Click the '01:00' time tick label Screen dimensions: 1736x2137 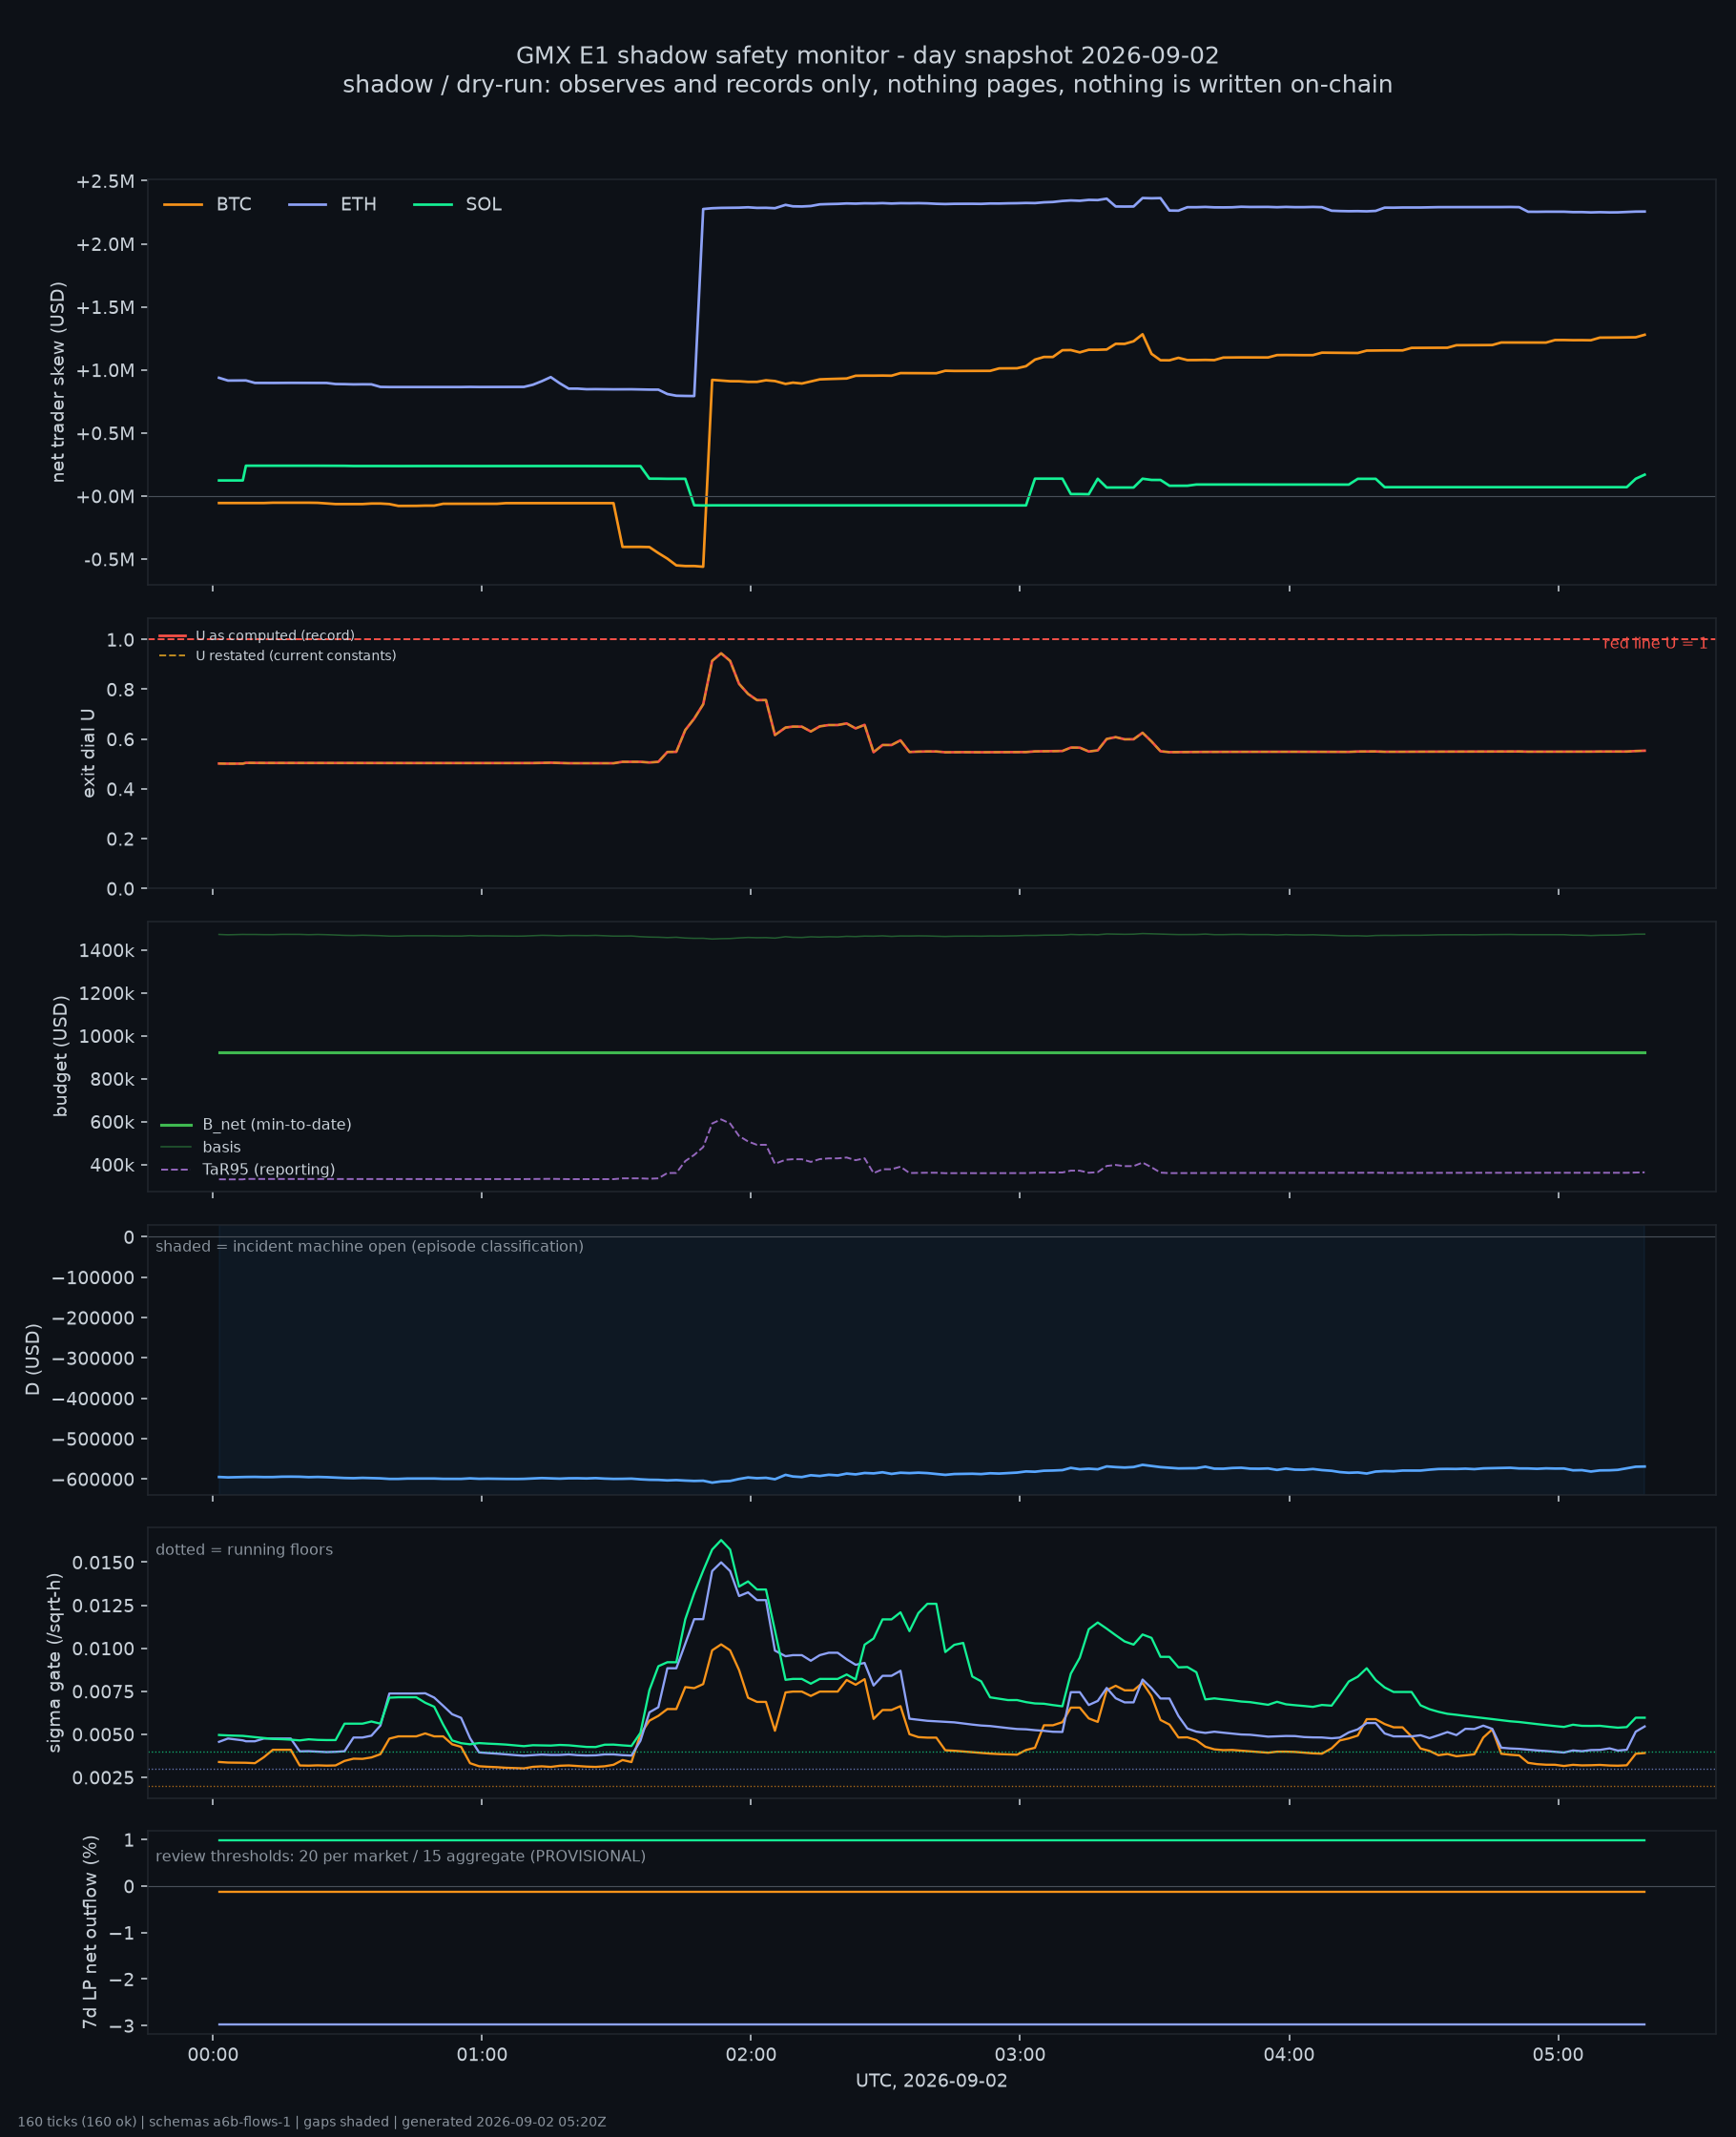pyautogui.click(x=482, y=2055)
